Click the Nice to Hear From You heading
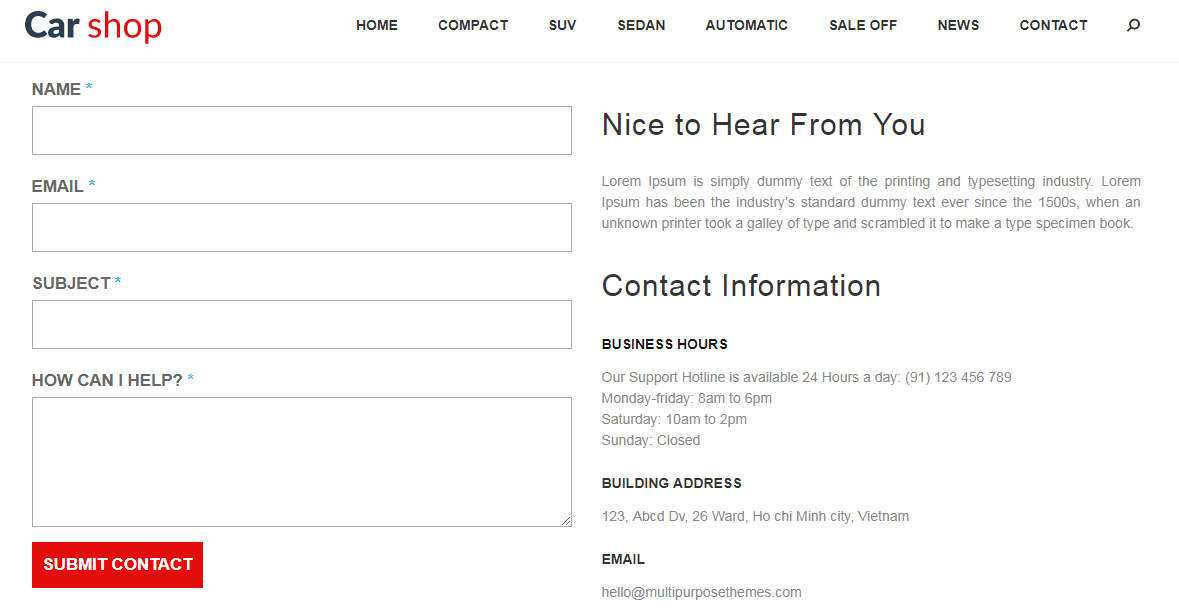 click(763, 125)
